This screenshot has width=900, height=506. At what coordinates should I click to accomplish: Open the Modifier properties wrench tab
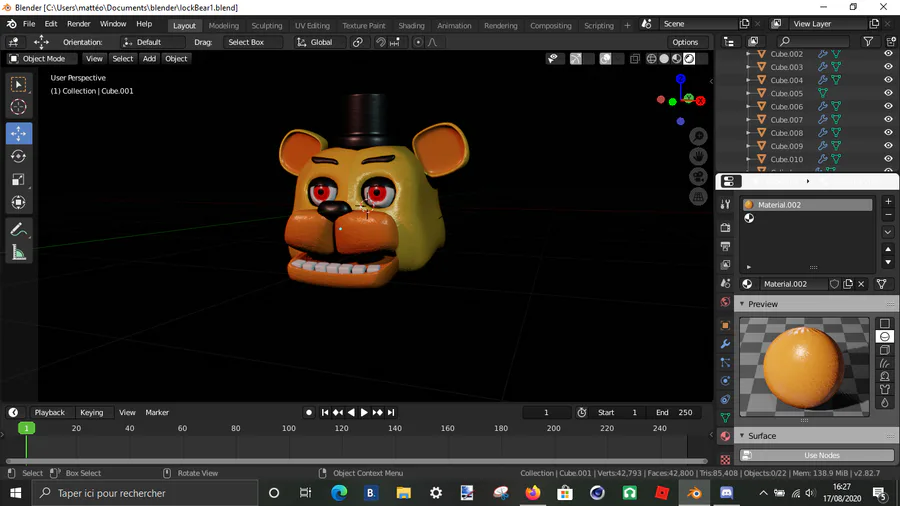(x=726, y=344)
